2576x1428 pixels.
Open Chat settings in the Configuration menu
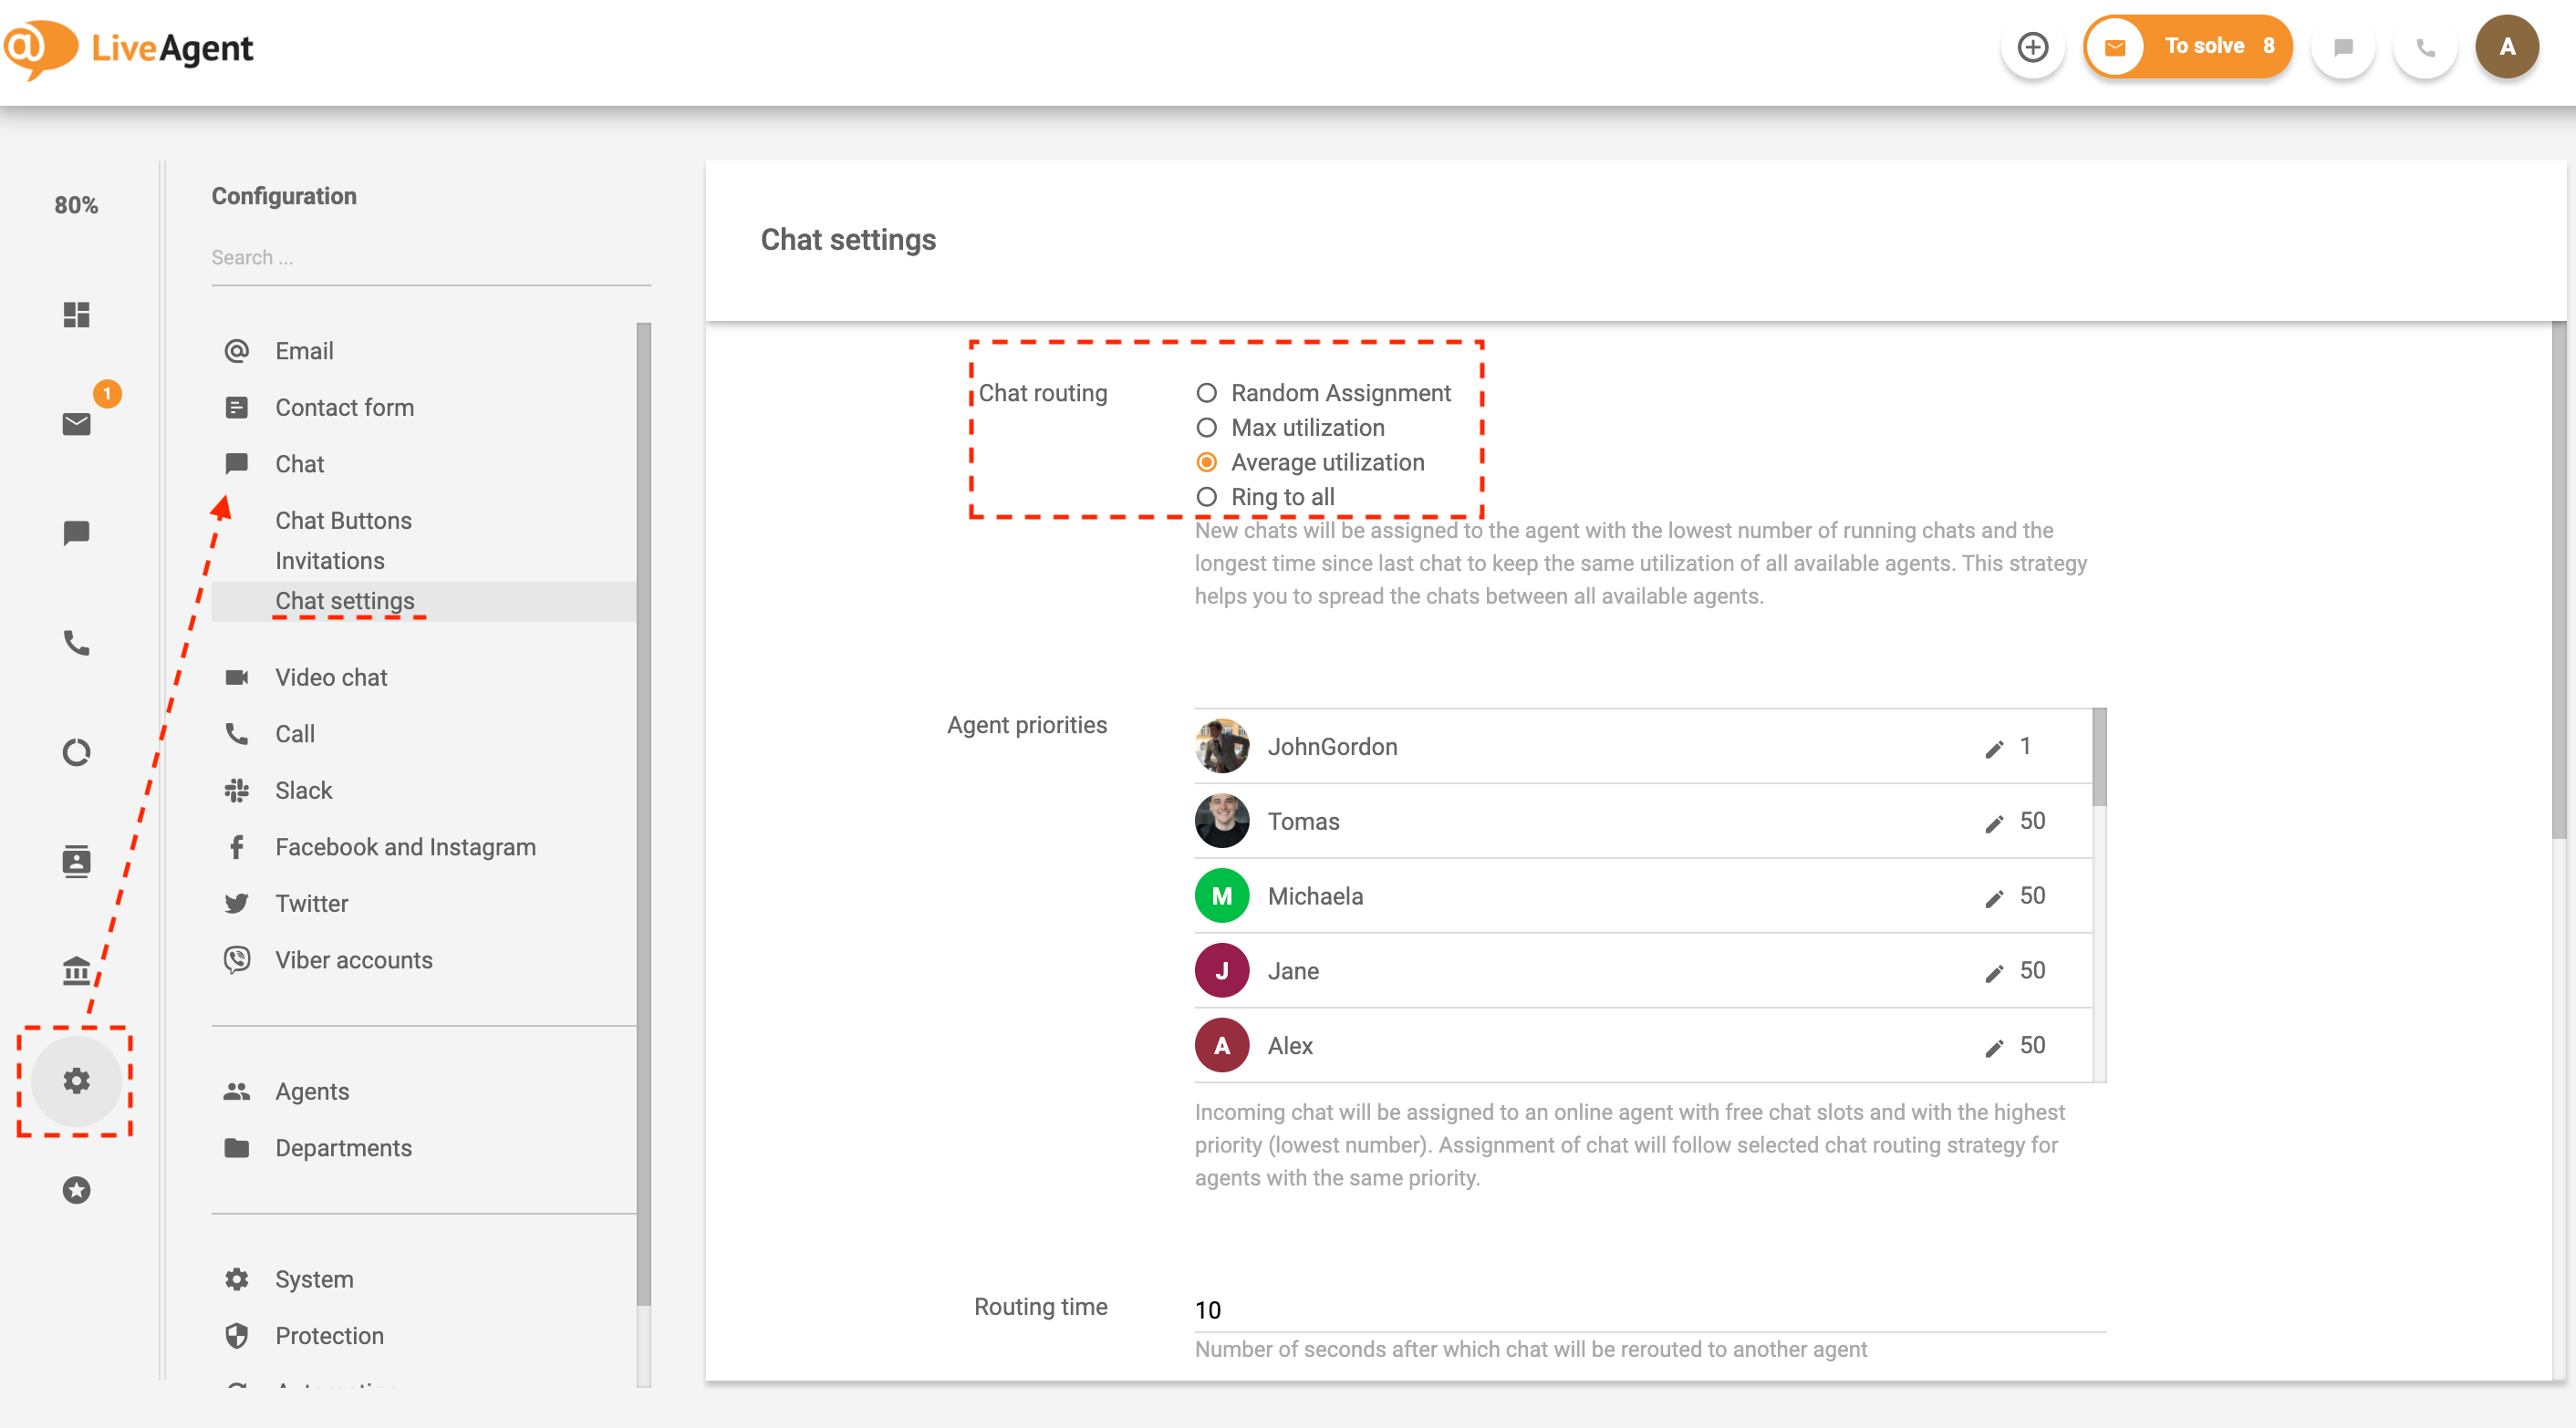pos(345,600)
